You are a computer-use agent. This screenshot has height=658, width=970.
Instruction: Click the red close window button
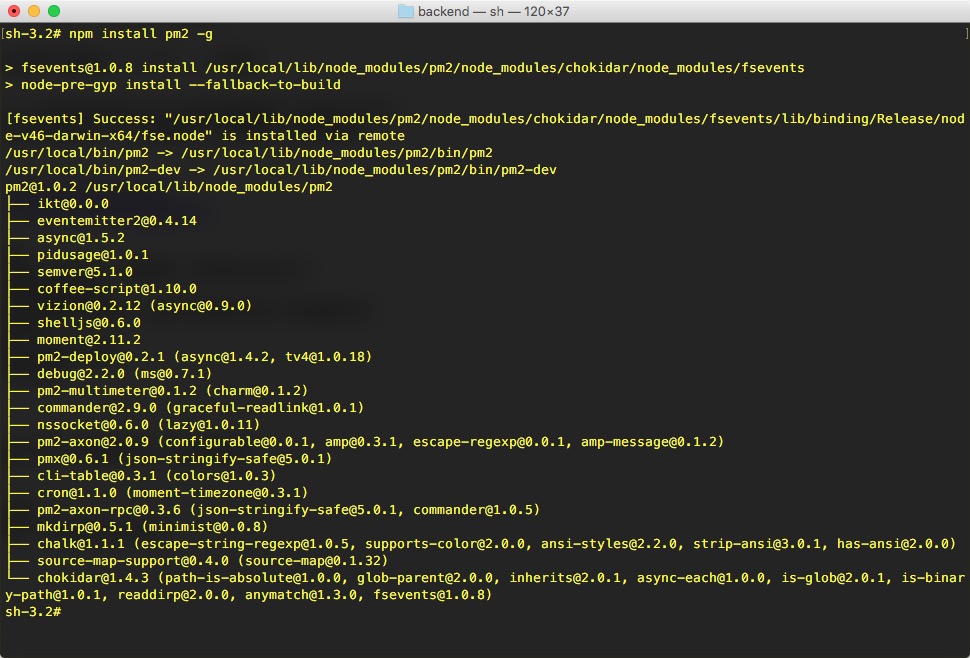(14, 11)
